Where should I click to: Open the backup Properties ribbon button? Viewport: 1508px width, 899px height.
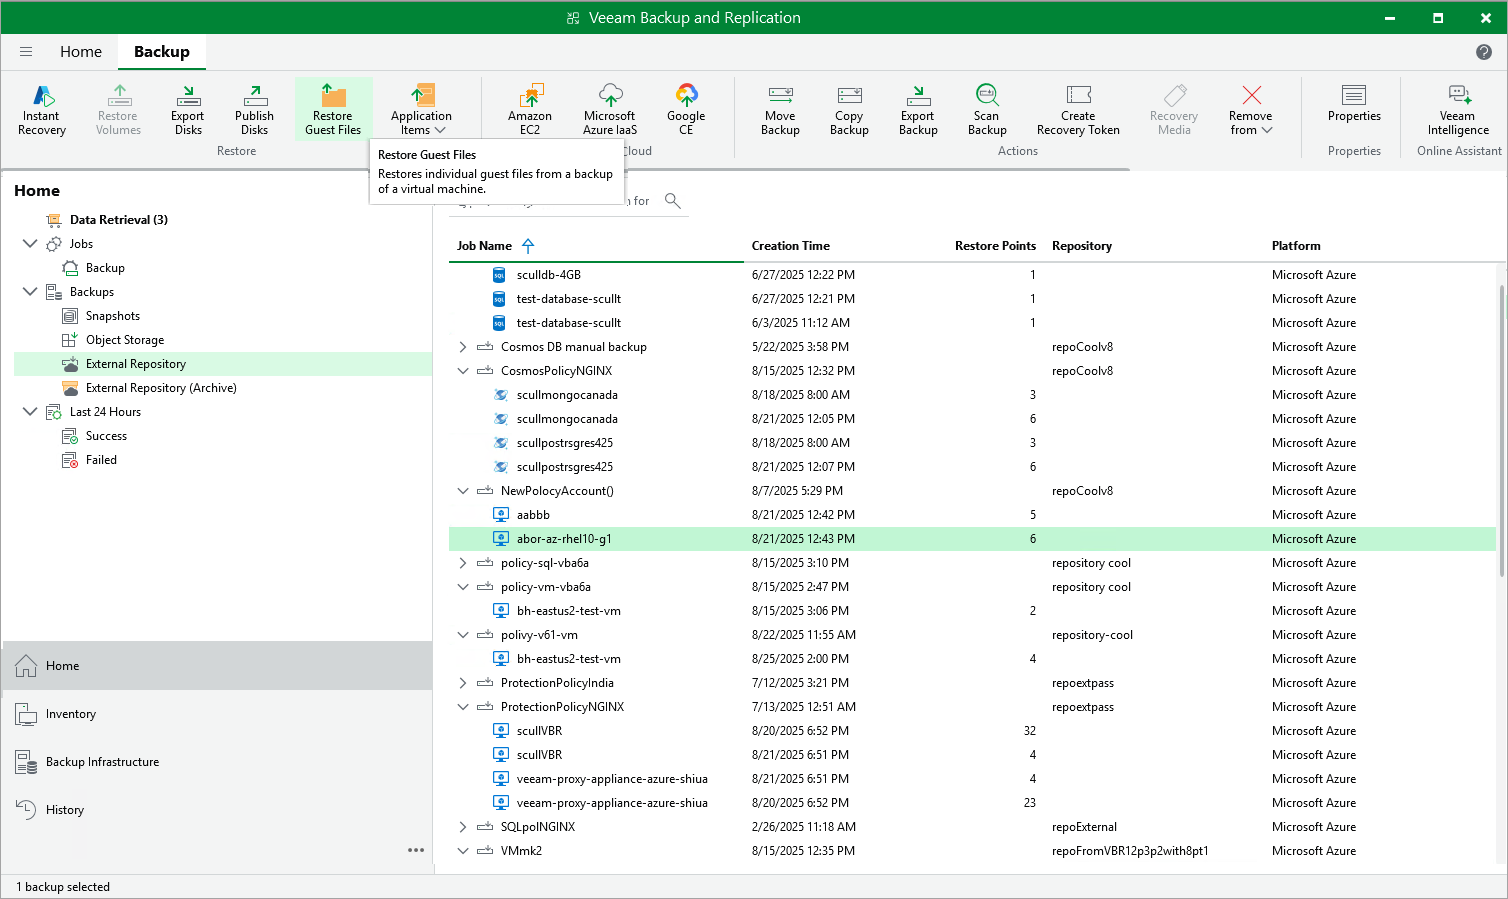1354,102
